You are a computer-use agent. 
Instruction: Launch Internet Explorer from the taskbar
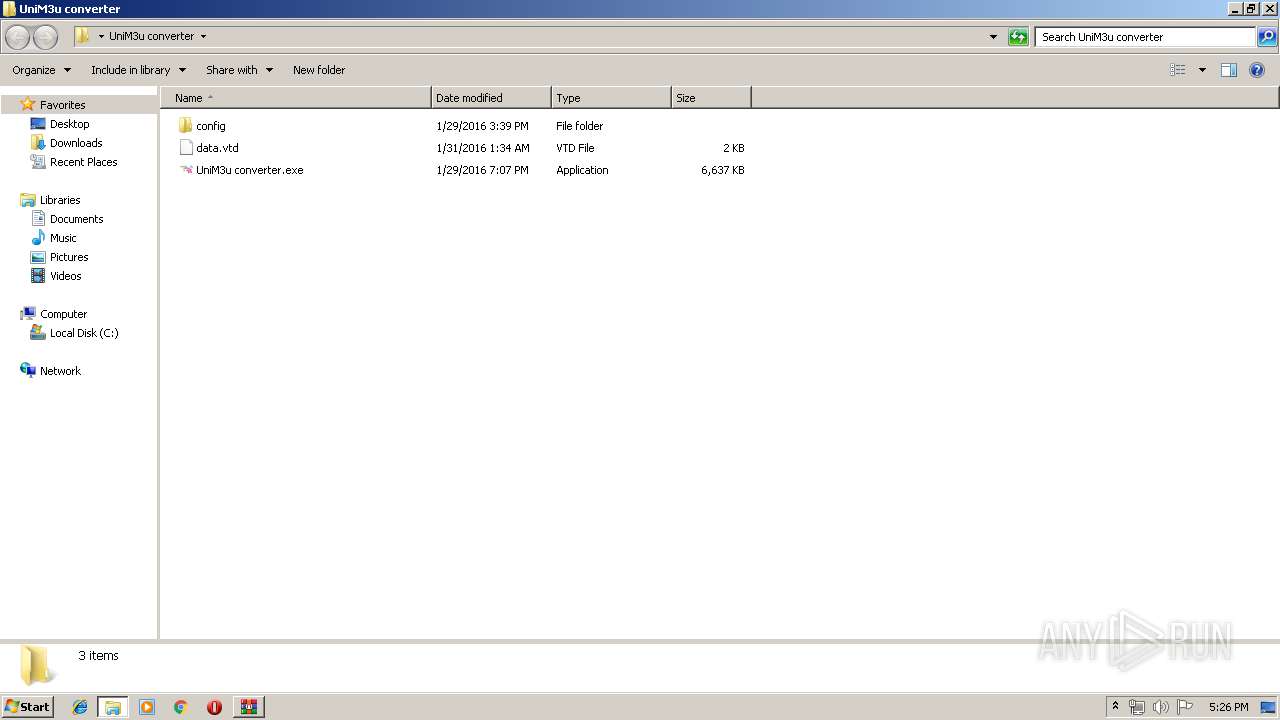[80, 707]
